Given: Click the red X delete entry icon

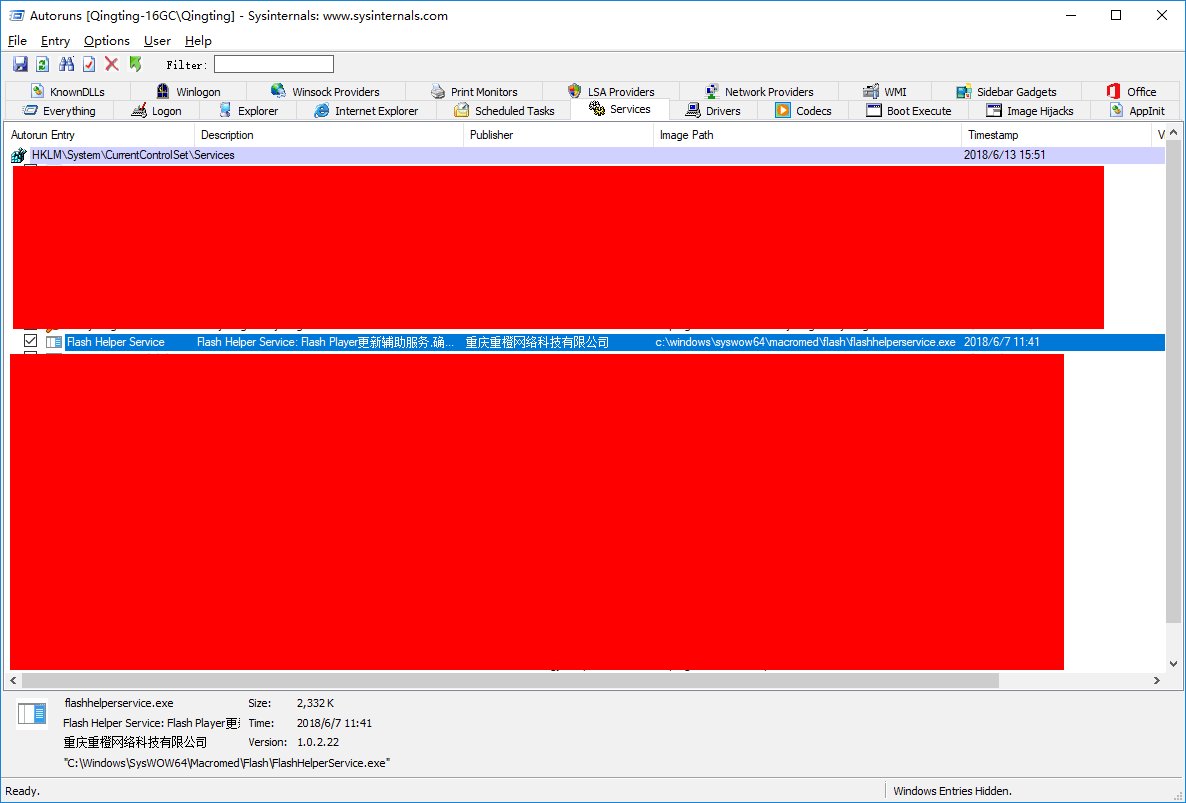Looking at the screenshot, I should [110, 63].
